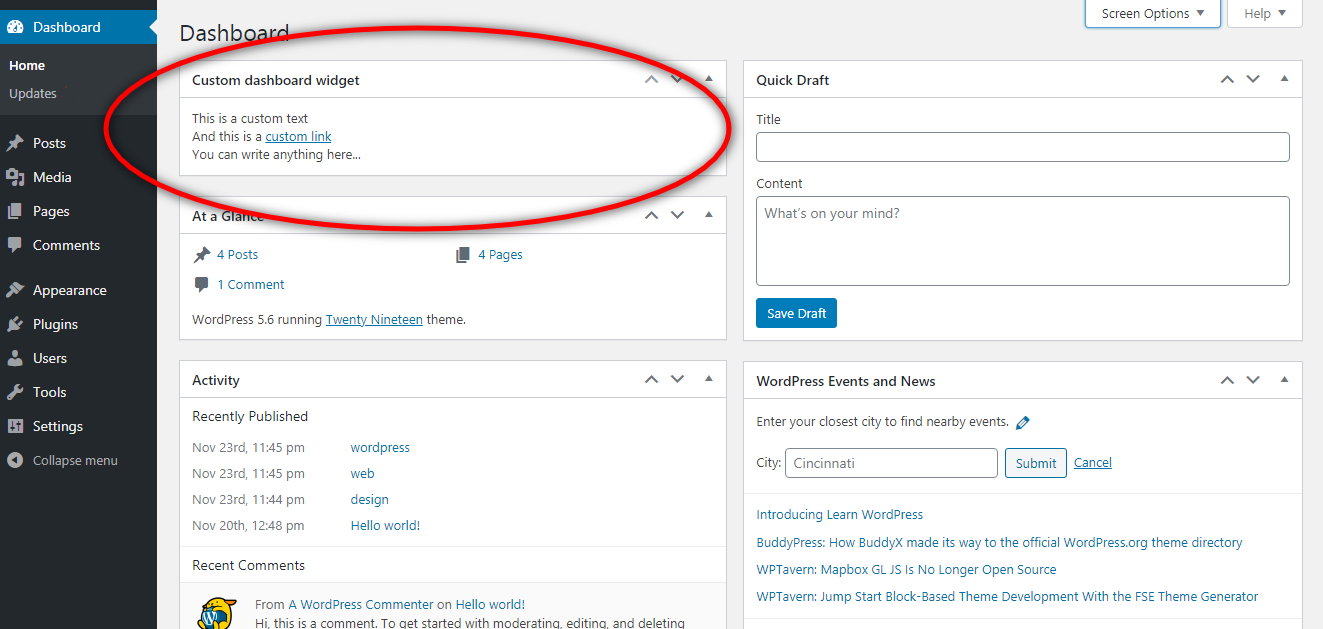Collapse the Activity panel

point(709,378)
